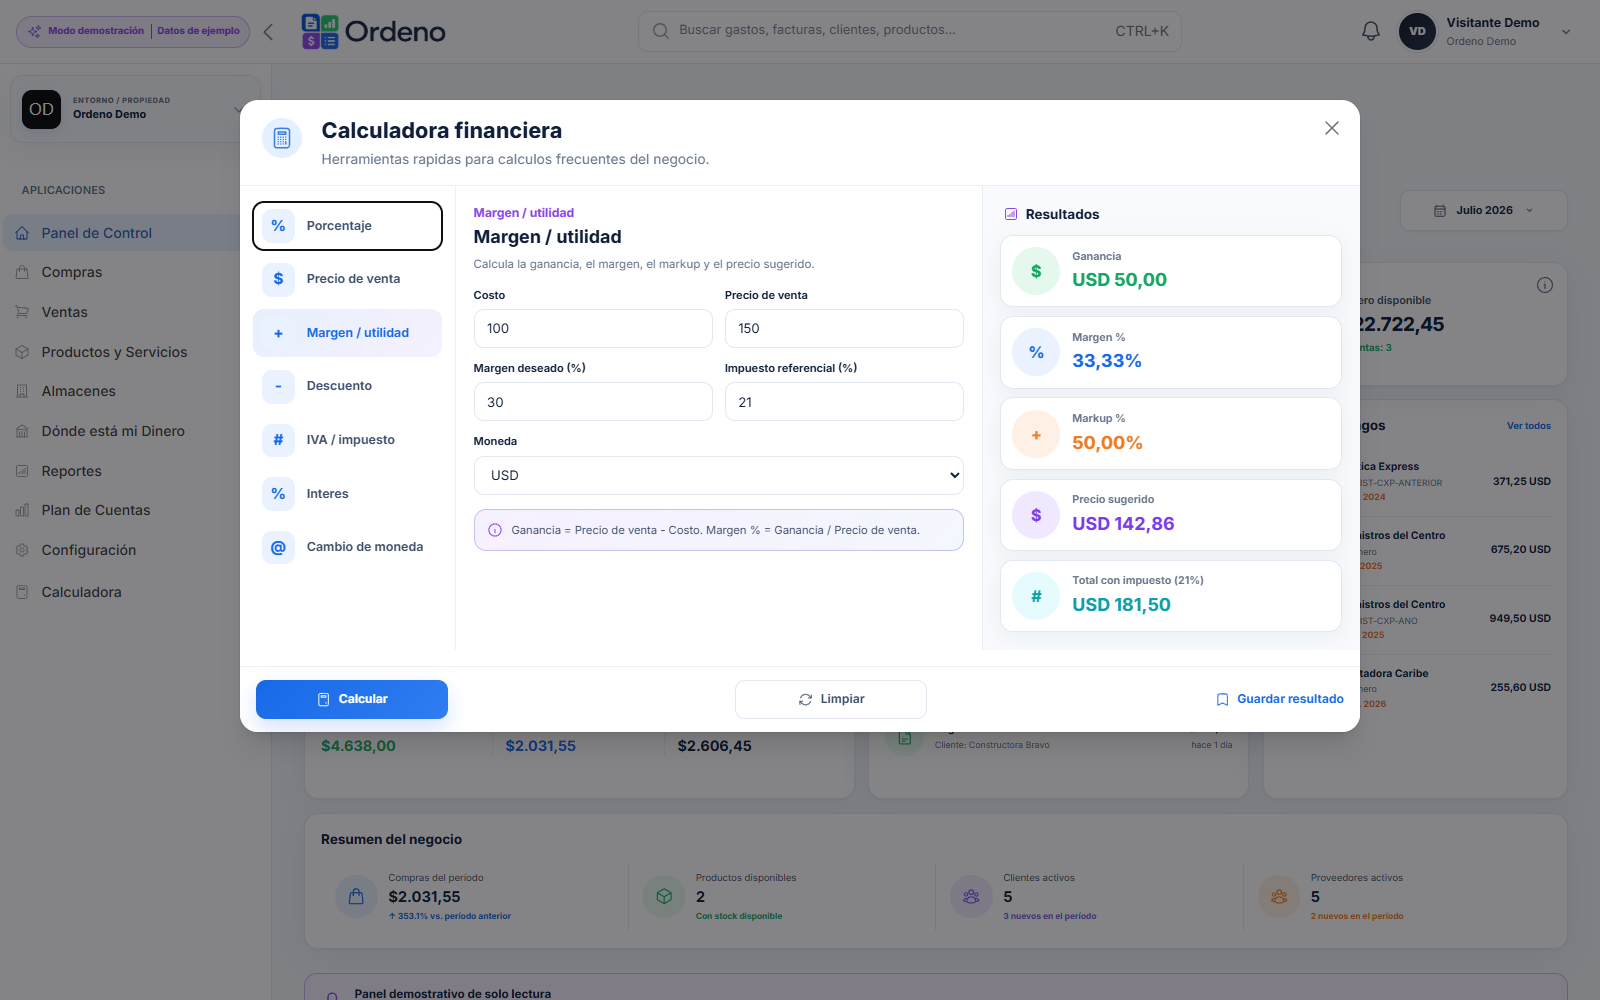Select the Porcentaje calculator tab
This screenshot has height=1000, width=1600.
[x=347, y=226]
